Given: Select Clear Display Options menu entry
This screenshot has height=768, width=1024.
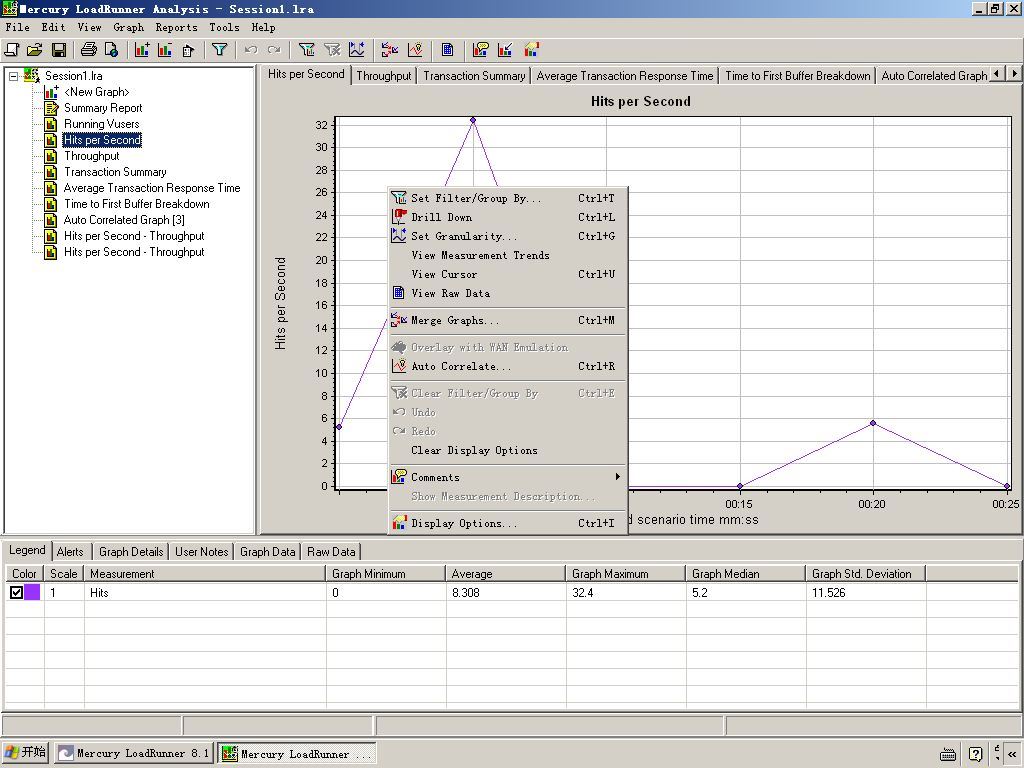Looking at the screenshot, I should [508, 450].
